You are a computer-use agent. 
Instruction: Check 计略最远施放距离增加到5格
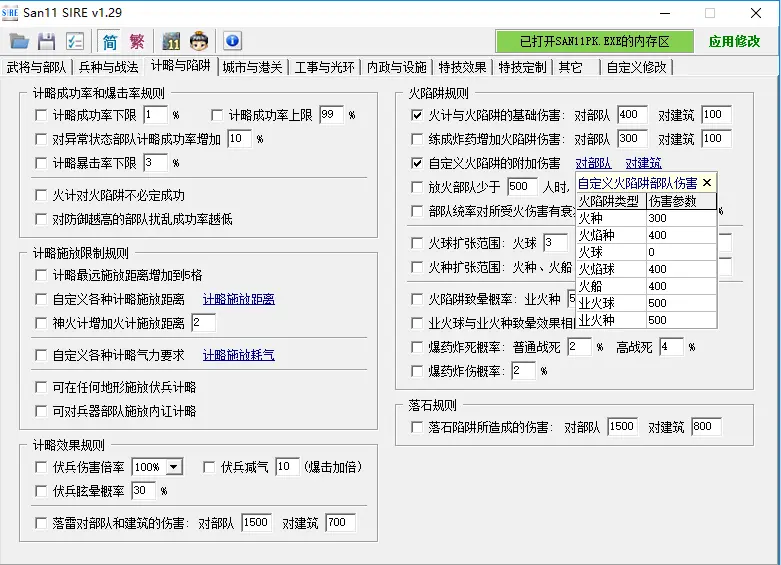pyautogui.click(x=41, y=275)
